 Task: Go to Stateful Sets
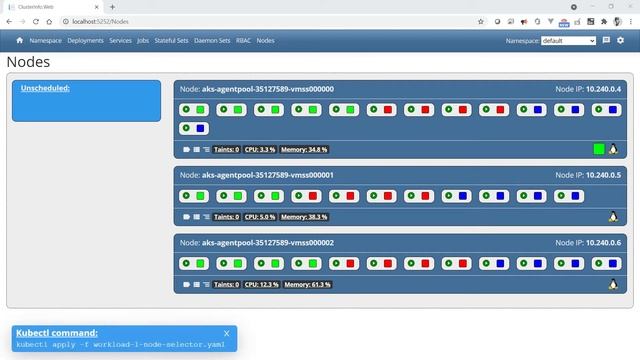tap(171, 40)
